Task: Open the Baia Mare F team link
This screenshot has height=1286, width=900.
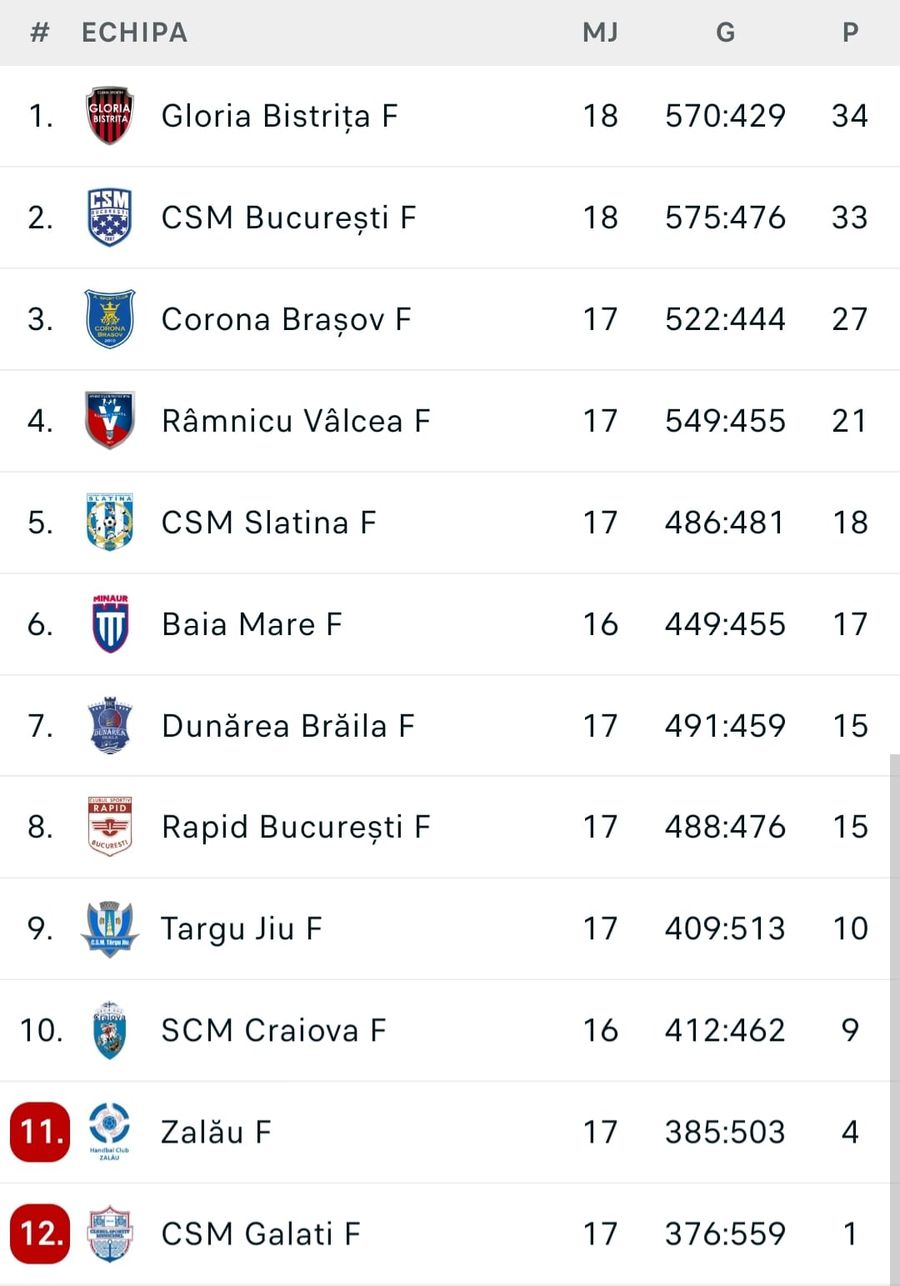Action: click(252, 624)
